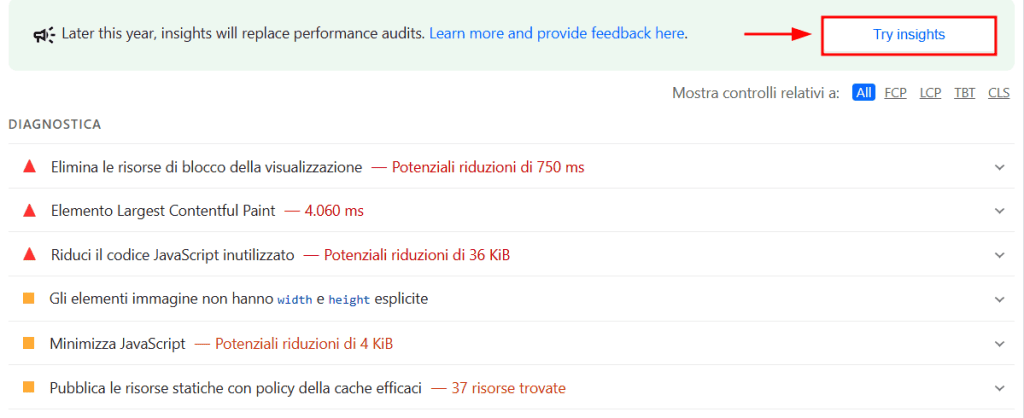
Task: Expand chevron for Minimizza JavaScript row
Action: [999, 343]
